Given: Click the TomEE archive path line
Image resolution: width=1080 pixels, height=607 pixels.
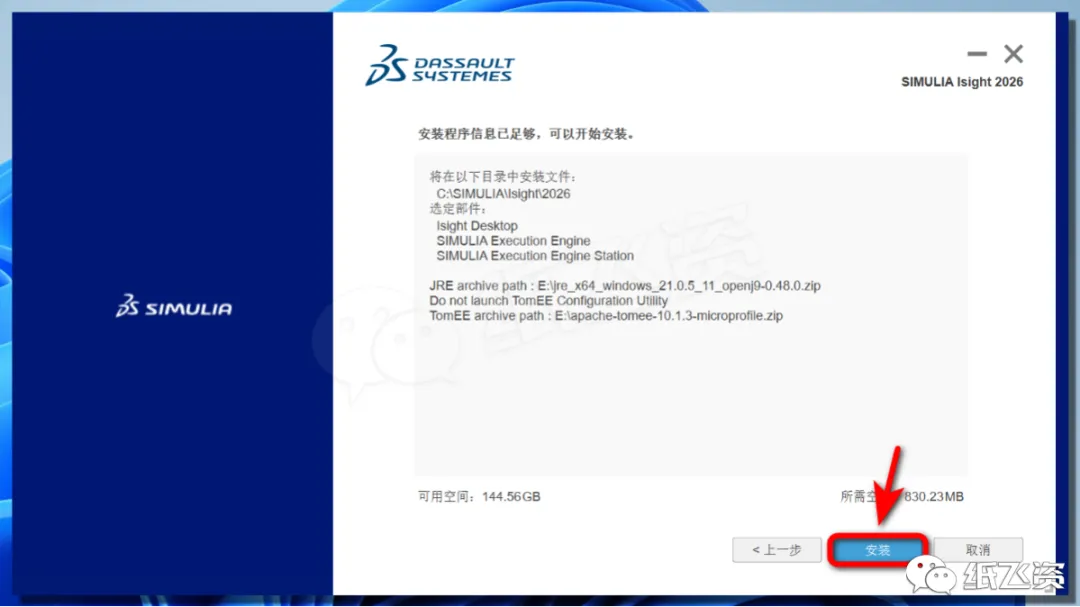Looking at the screenshot, I should [606, 316].
